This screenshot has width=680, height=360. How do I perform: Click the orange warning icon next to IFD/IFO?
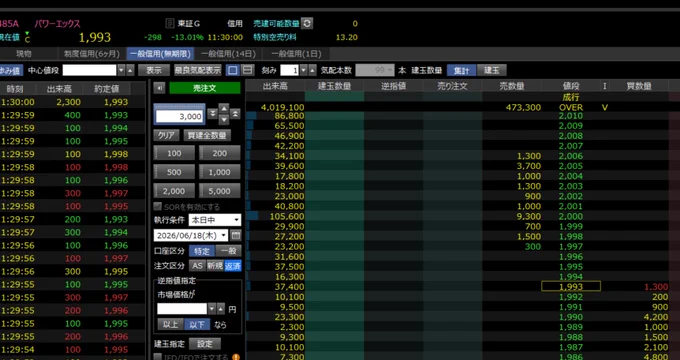click(236, 357)
